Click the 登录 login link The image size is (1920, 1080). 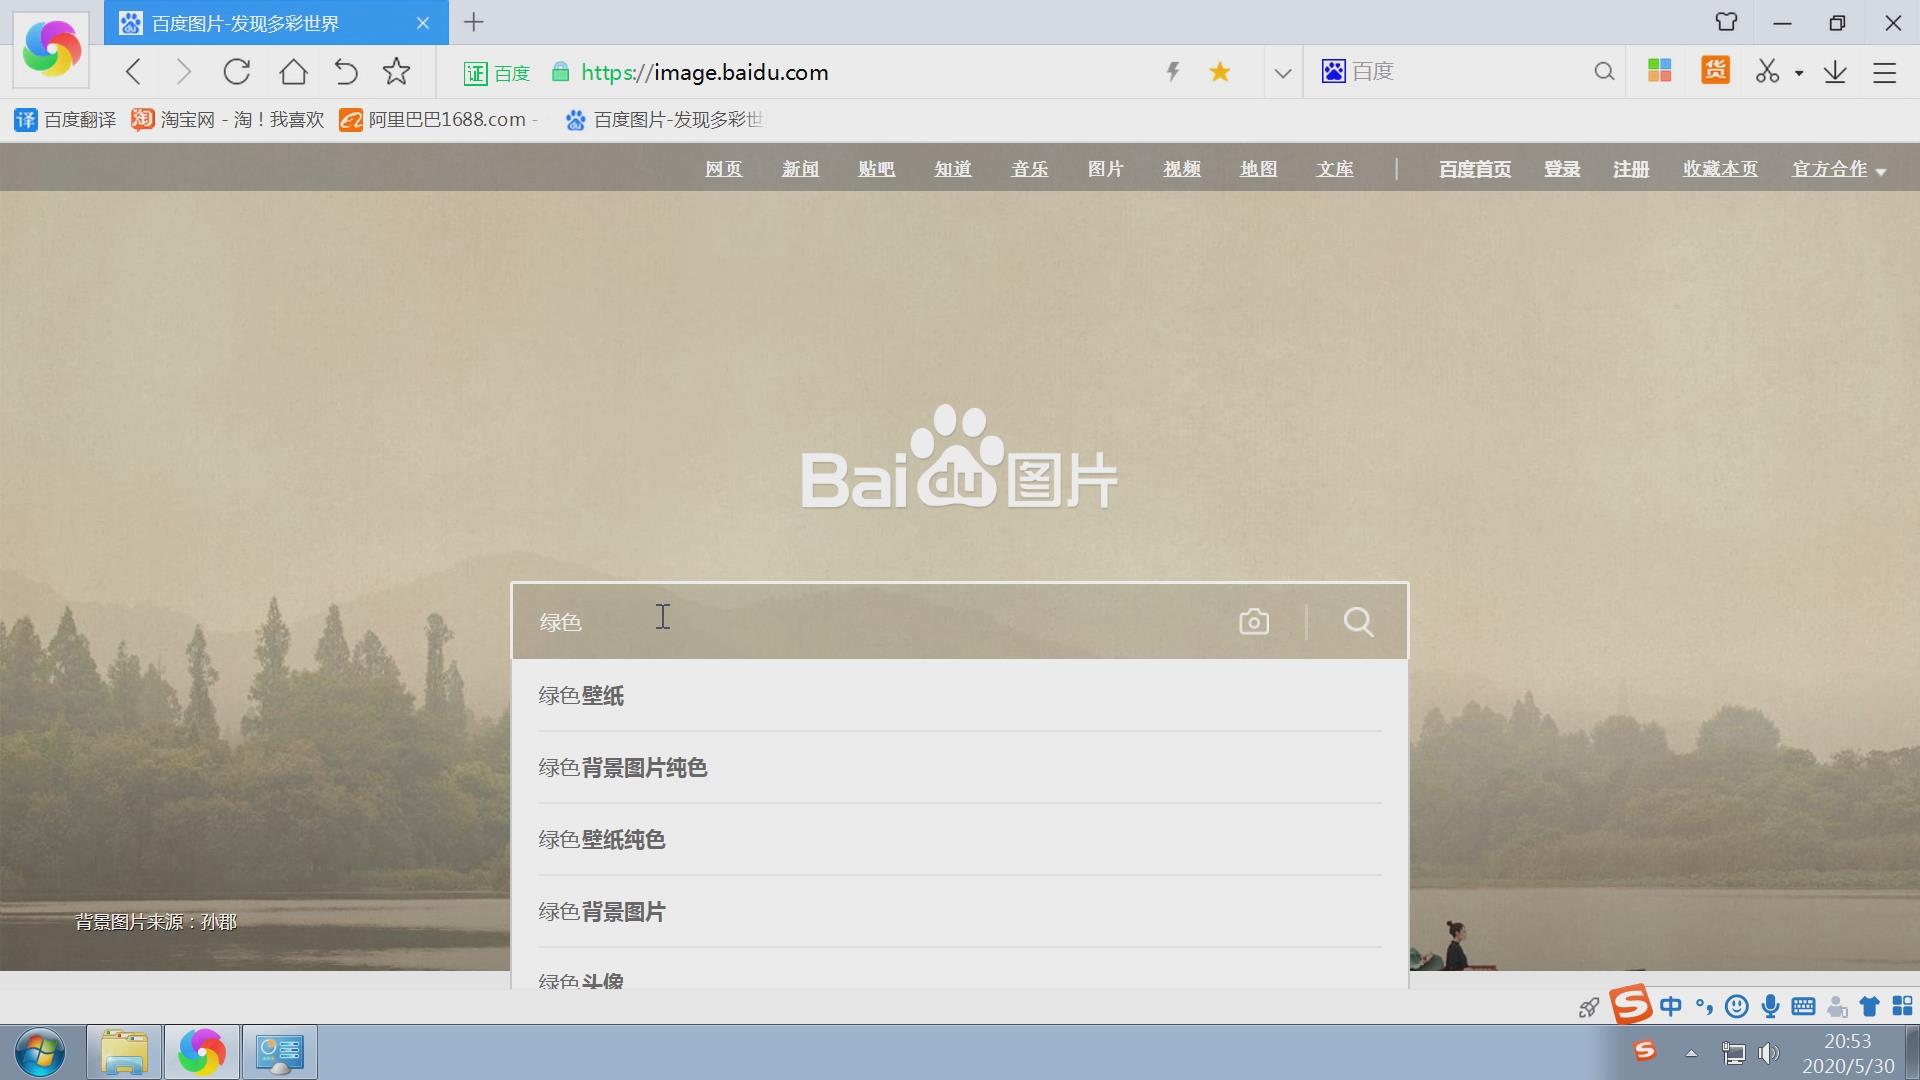coord(1562,169)
